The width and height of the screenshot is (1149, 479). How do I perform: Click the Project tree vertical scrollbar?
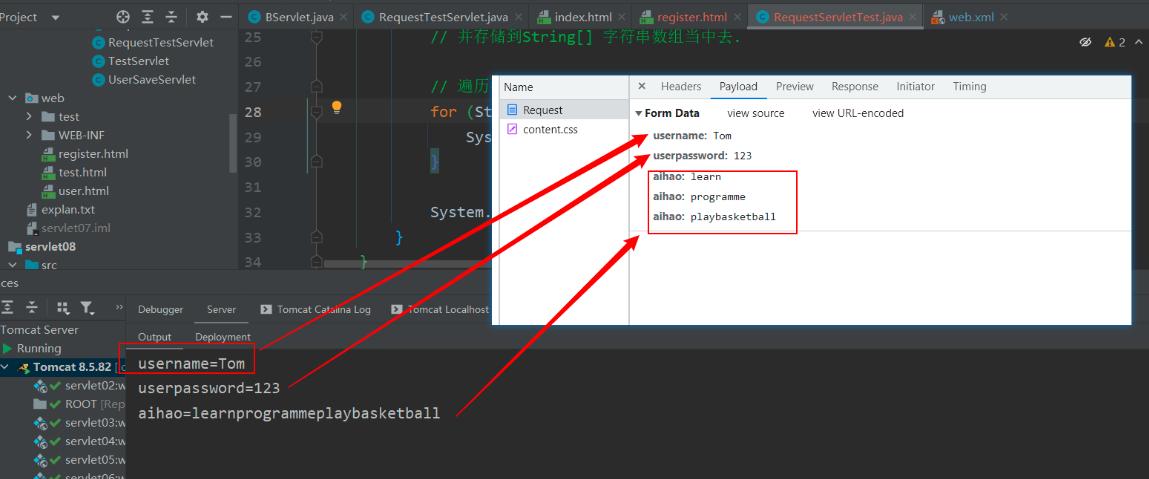click(x=234, y=143)
